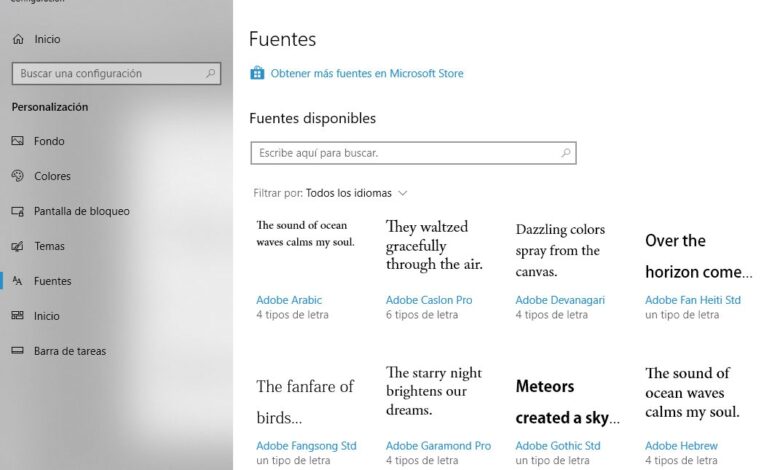Click the Fuentes page title
Image resolution: width=780 pixels, height=470 pixels.
click(x=283, y=39)
